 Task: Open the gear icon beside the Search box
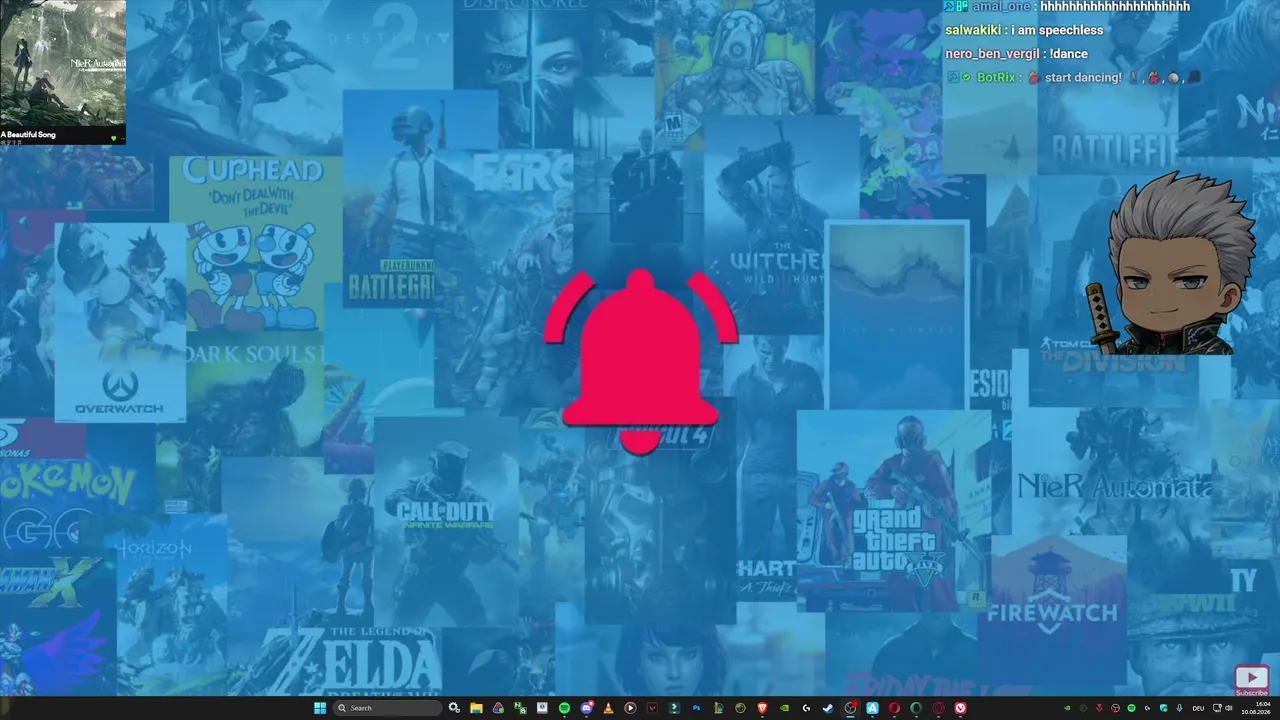(455, 708)
